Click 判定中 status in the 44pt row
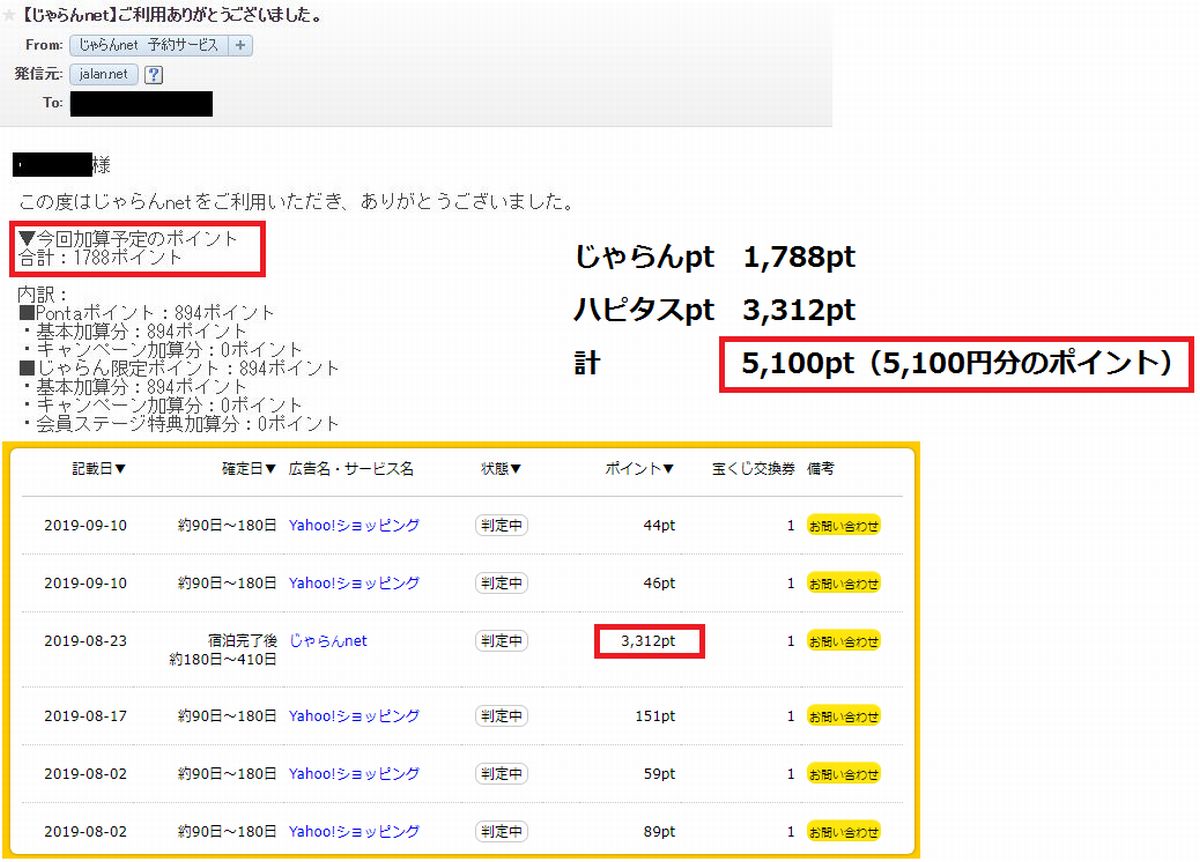The height and width of the screenshot is (862, 1200). pyautogui.click(x=501, y=525)
